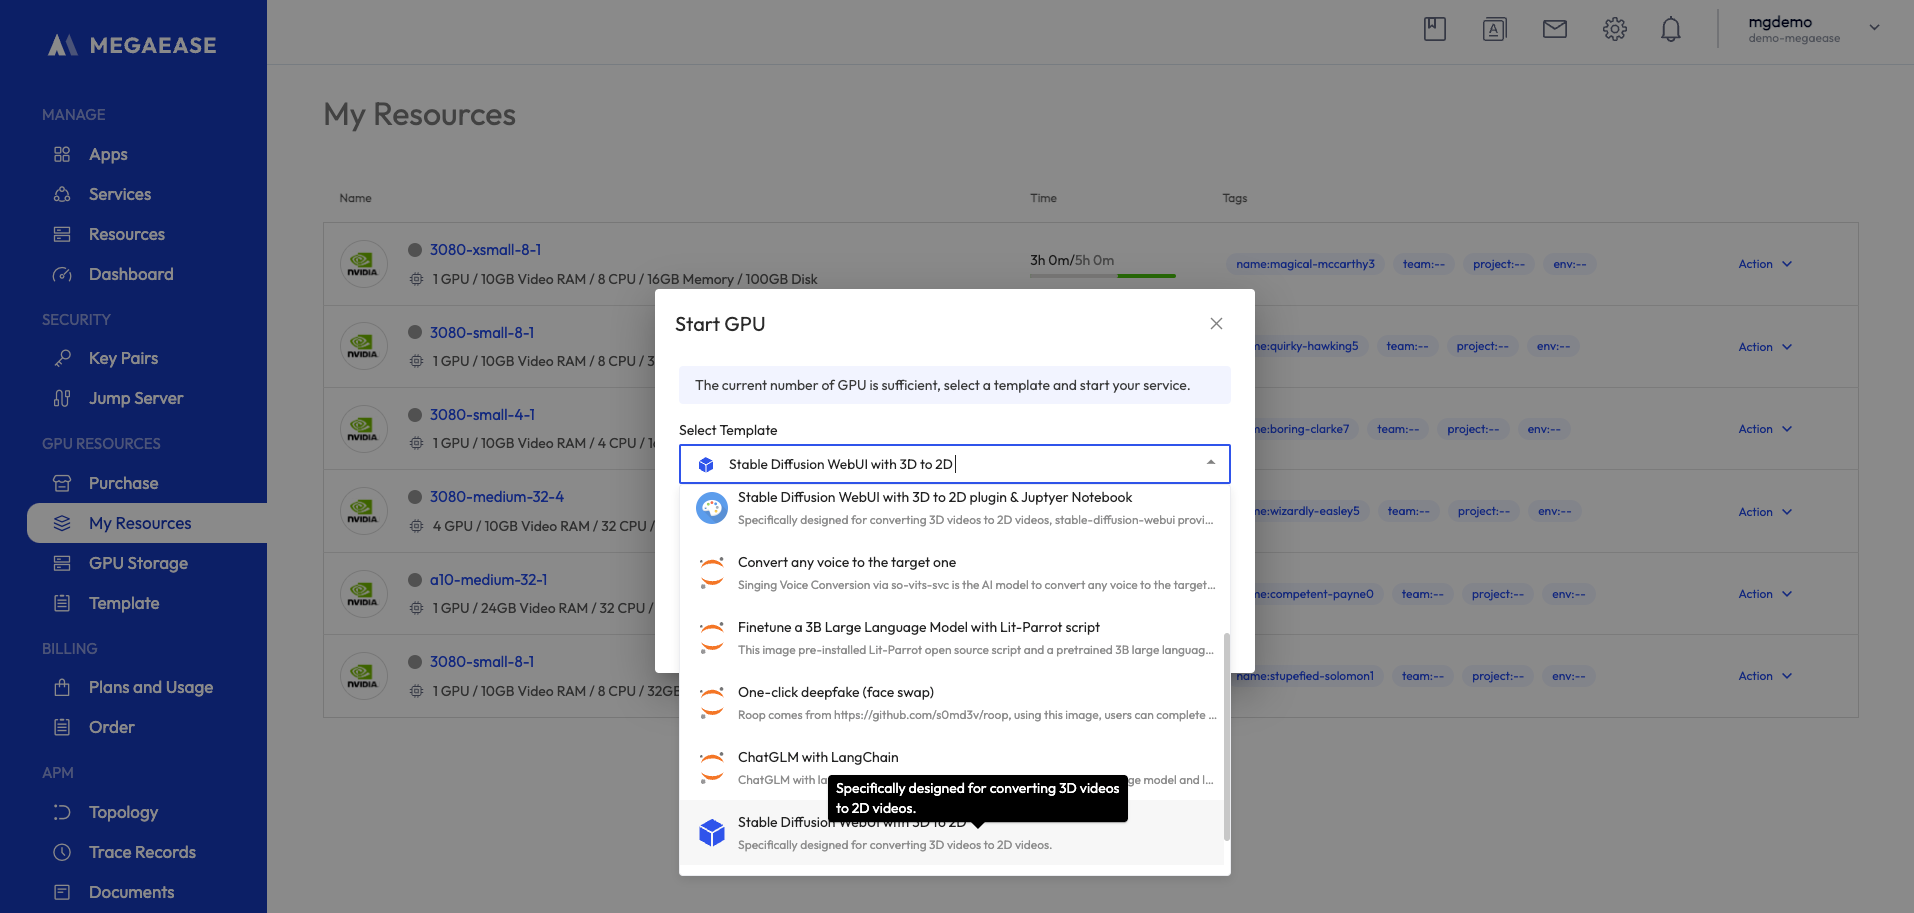Image resolution: width=1914 pixels, height=913 pixels.
Task: Expand the mgdemo account menu
Action: 1874,28
